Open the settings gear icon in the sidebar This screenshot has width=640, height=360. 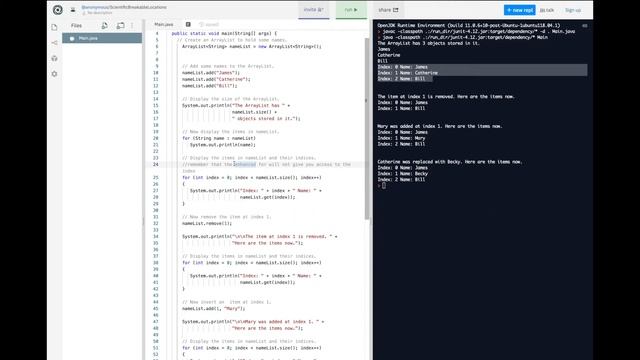(x=54, y=74)
